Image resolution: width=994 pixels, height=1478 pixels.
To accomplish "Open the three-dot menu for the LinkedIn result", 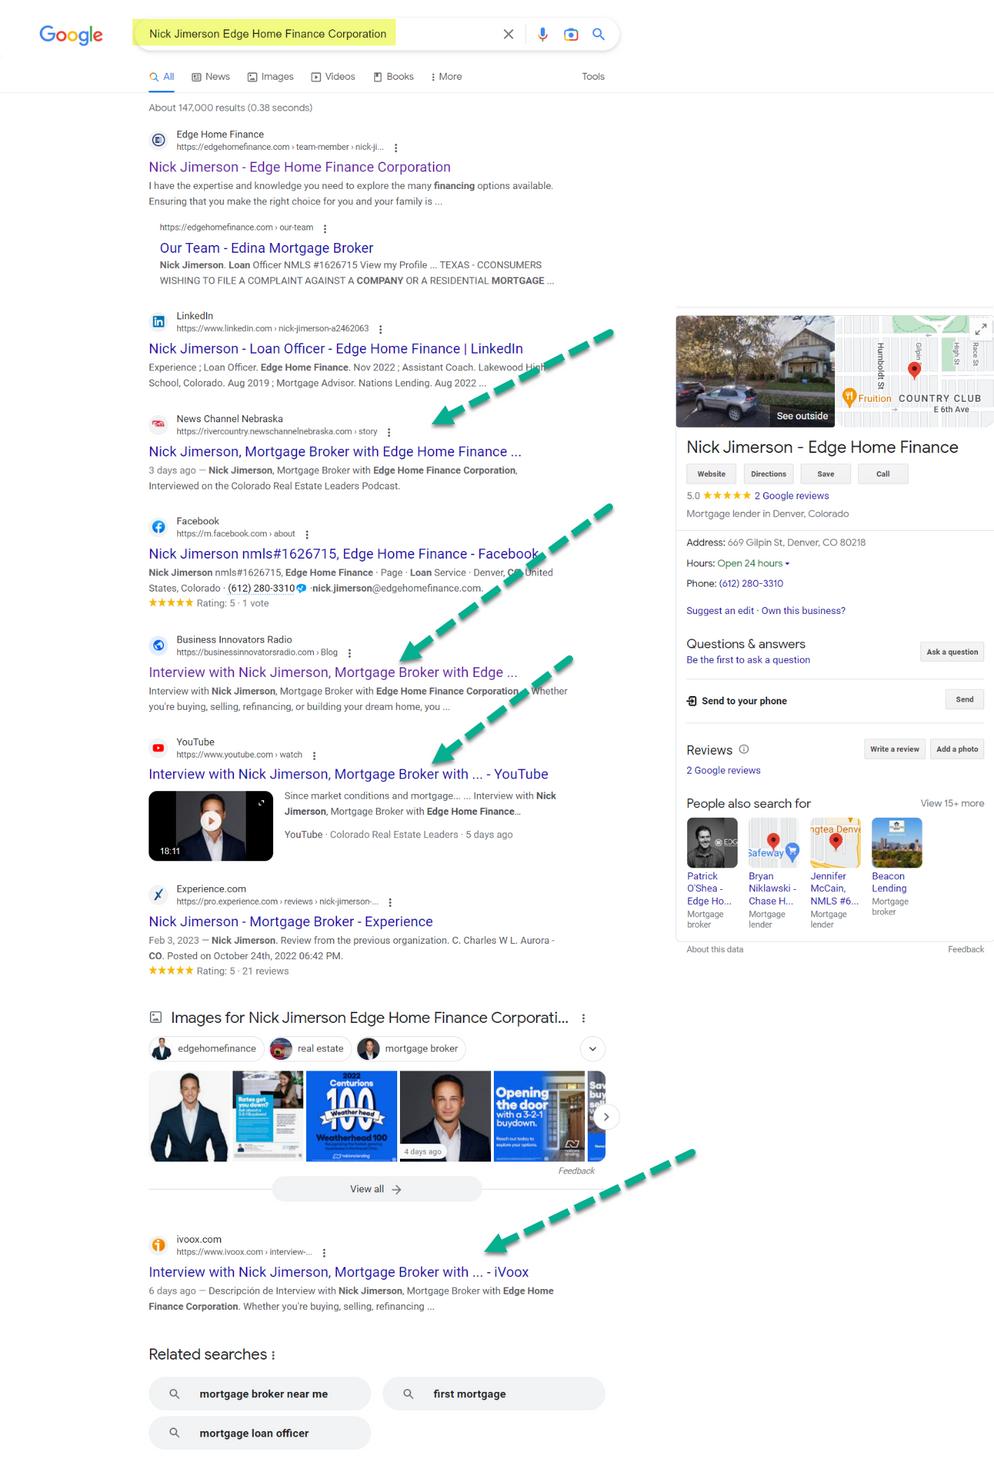I will 380,329.
